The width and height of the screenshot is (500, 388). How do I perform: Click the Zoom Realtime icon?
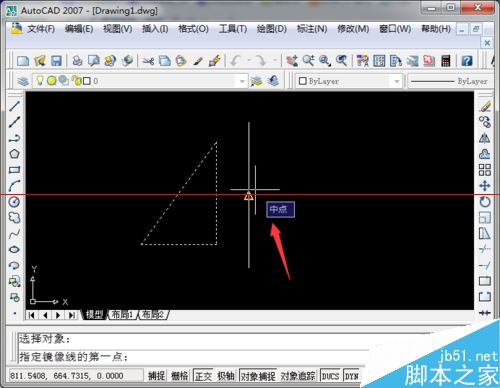pyautogui.click(x=308, y=61)
